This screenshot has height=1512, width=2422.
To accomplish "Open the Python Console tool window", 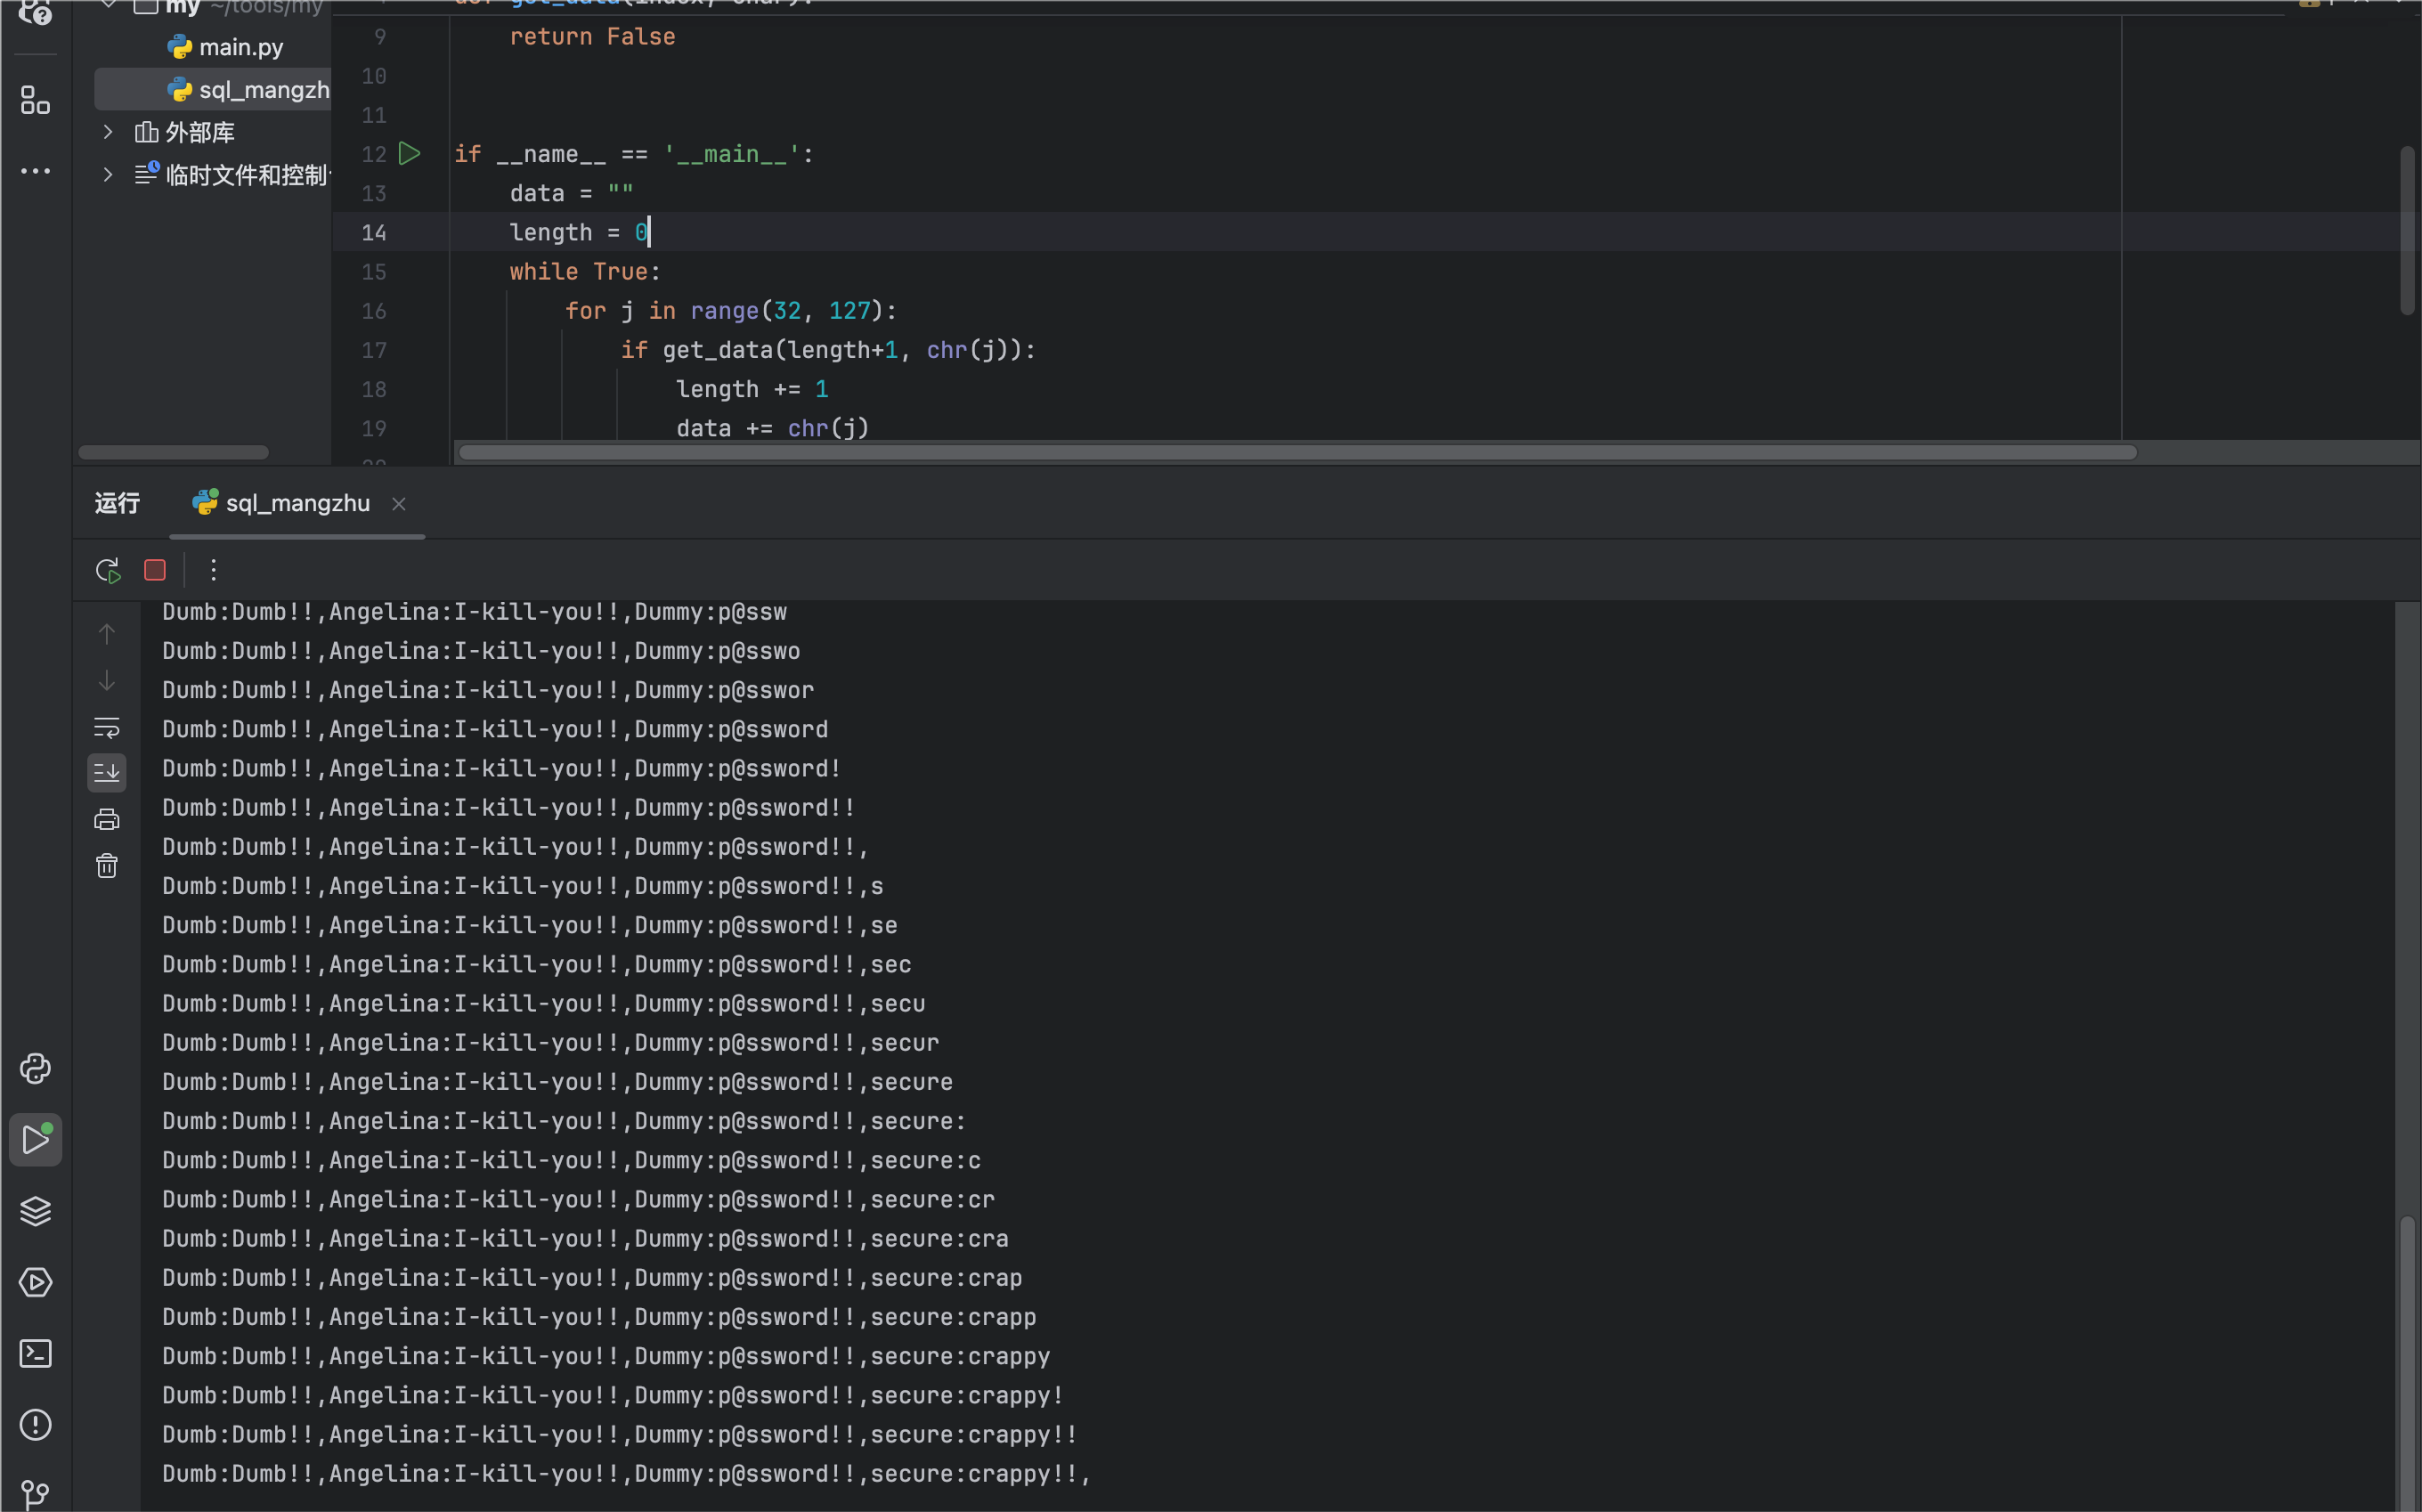I will [36, 1069].
